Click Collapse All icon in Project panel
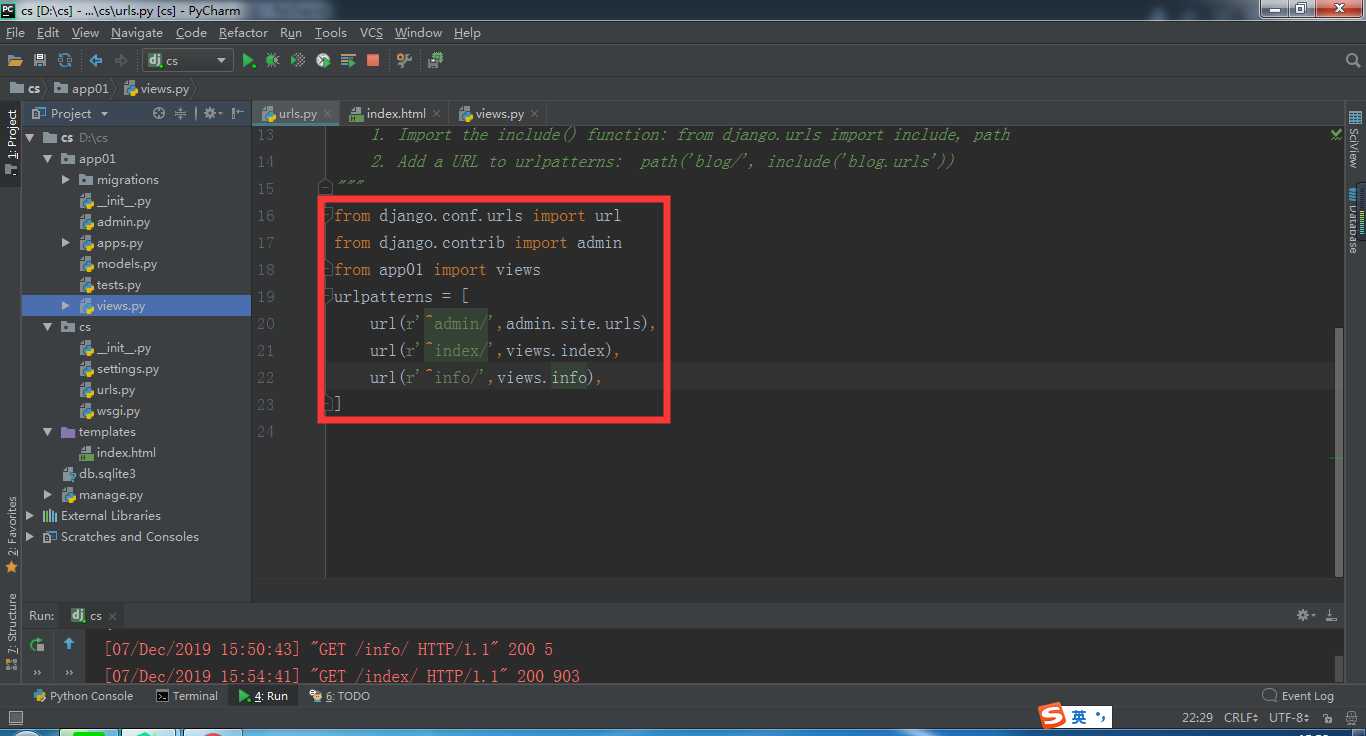 [x=180, y=113]
